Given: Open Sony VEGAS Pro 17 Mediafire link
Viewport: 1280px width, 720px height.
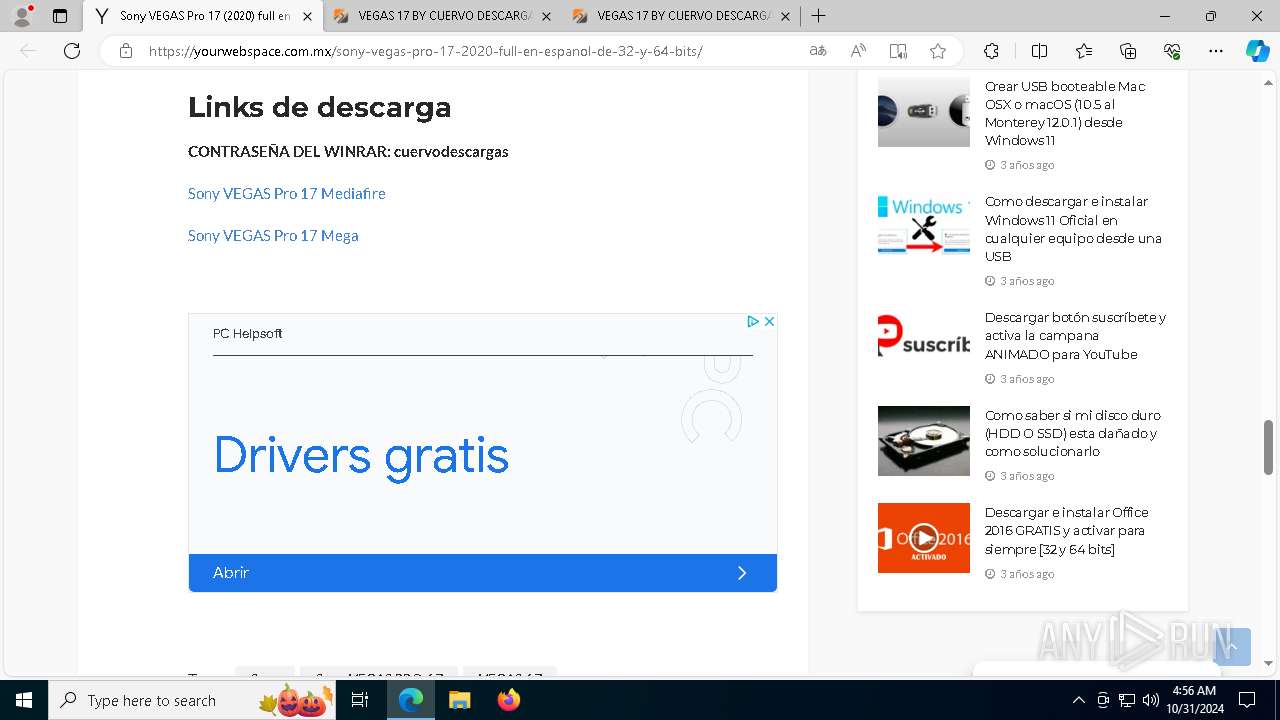Looking at the screenshot, I should [287, 193].
